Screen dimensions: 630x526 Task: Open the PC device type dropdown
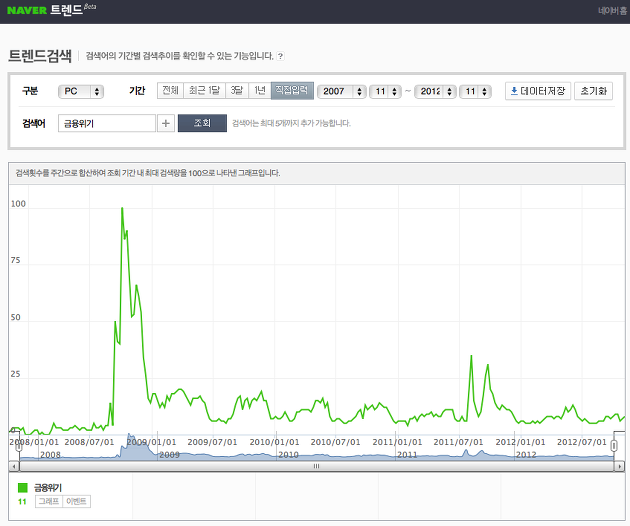tap(81, 91)
